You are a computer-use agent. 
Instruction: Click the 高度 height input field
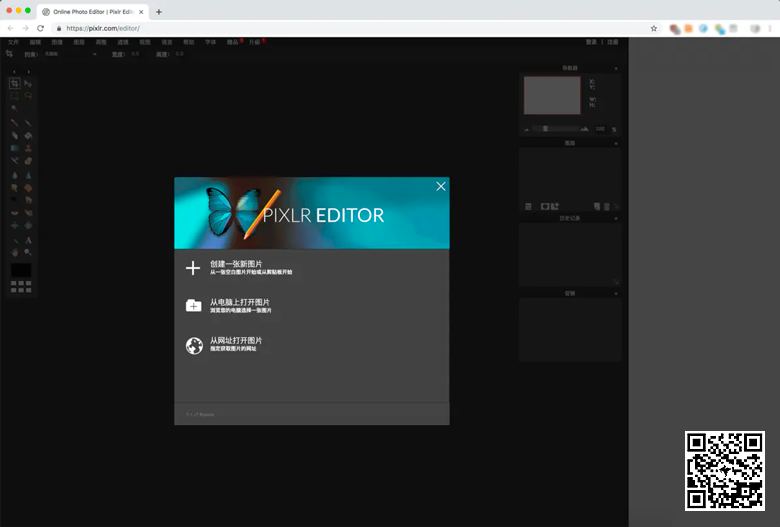(x=182, y=54)
